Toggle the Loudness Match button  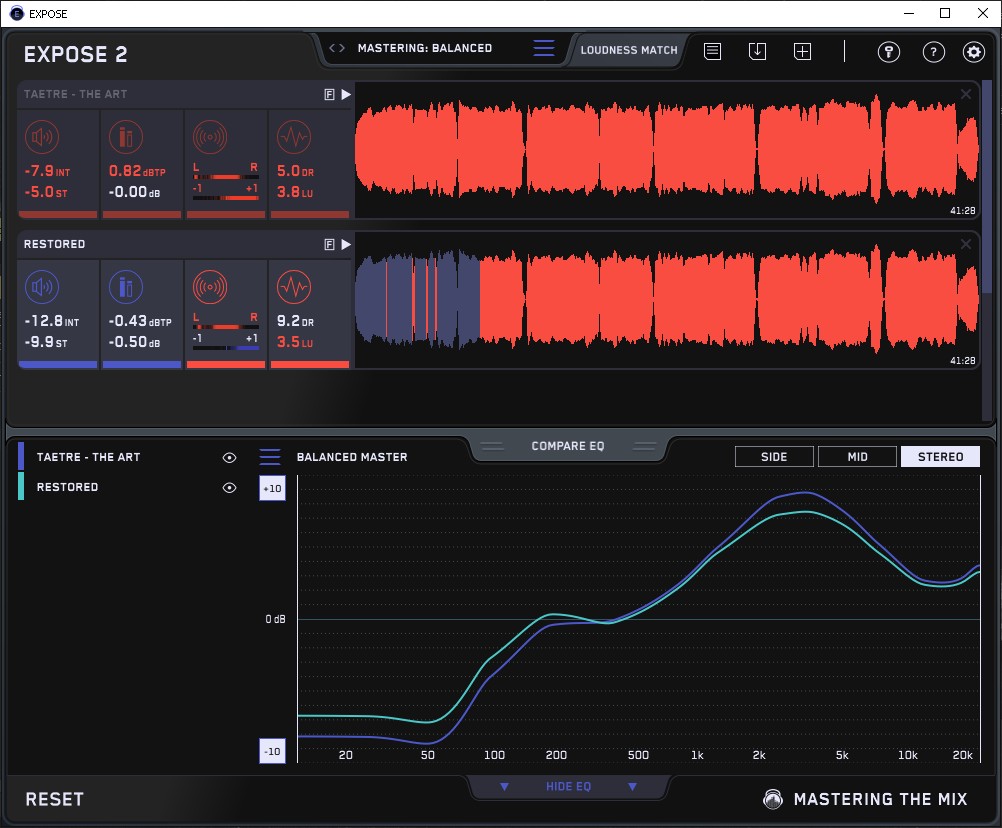click(629, 50)
